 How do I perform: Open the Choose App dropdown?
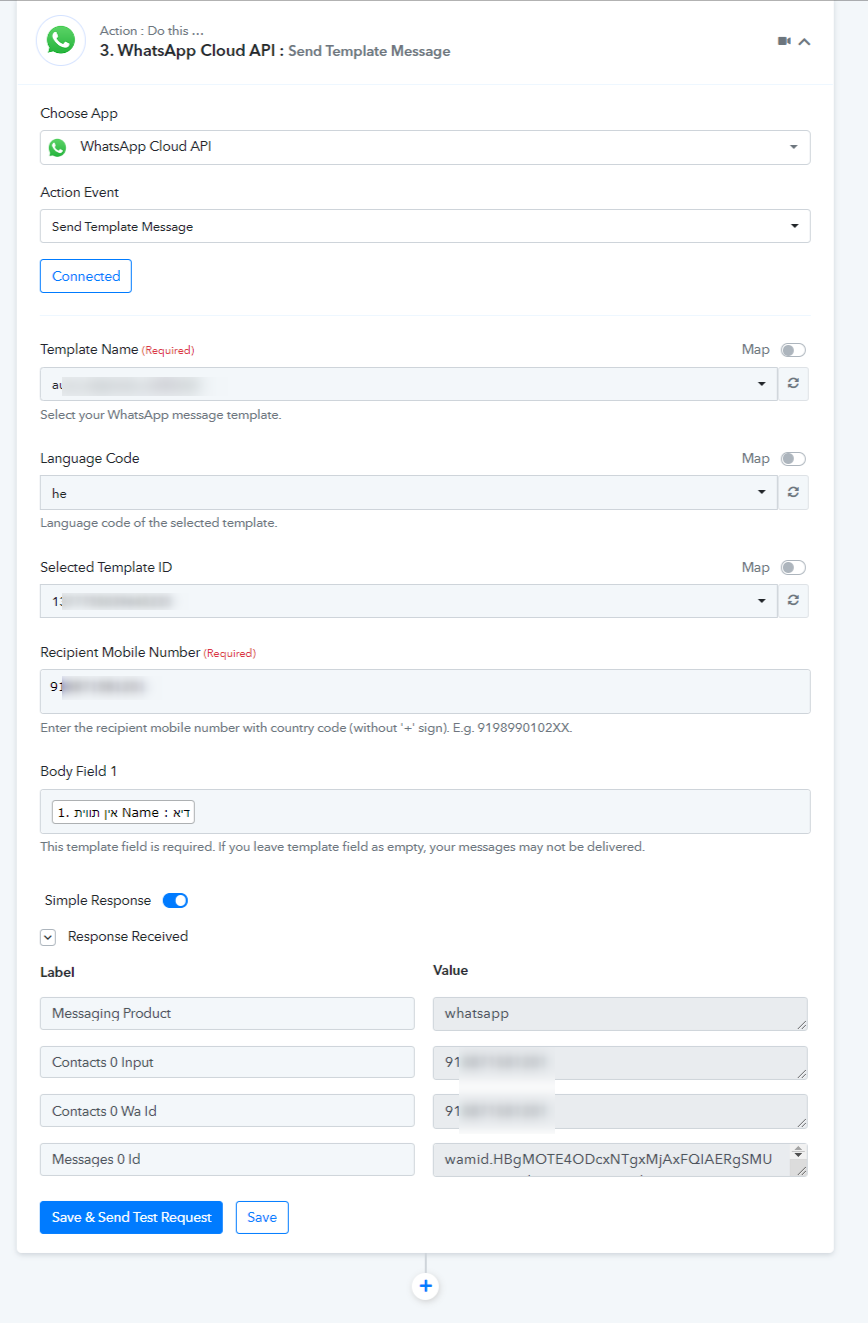point(425,147)
